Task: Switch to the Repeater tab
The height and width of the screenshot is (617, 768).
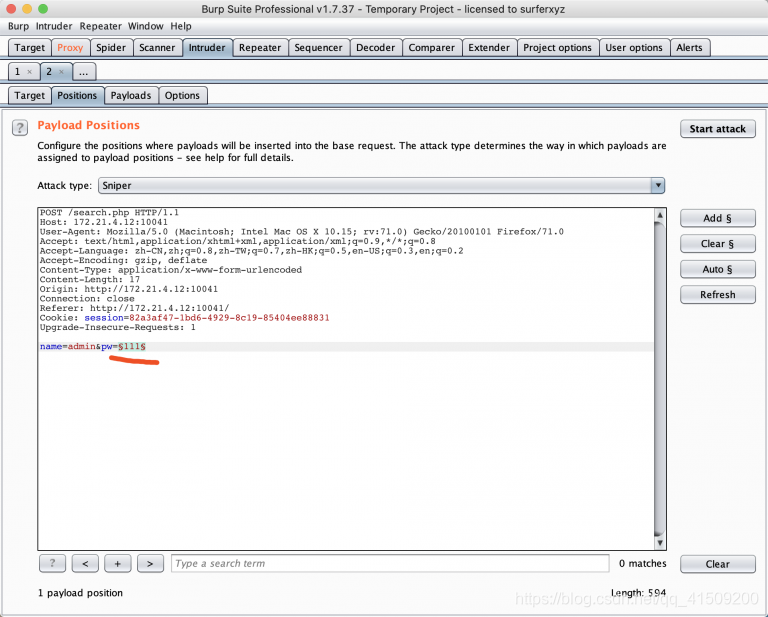Action: tap(260, 47)
